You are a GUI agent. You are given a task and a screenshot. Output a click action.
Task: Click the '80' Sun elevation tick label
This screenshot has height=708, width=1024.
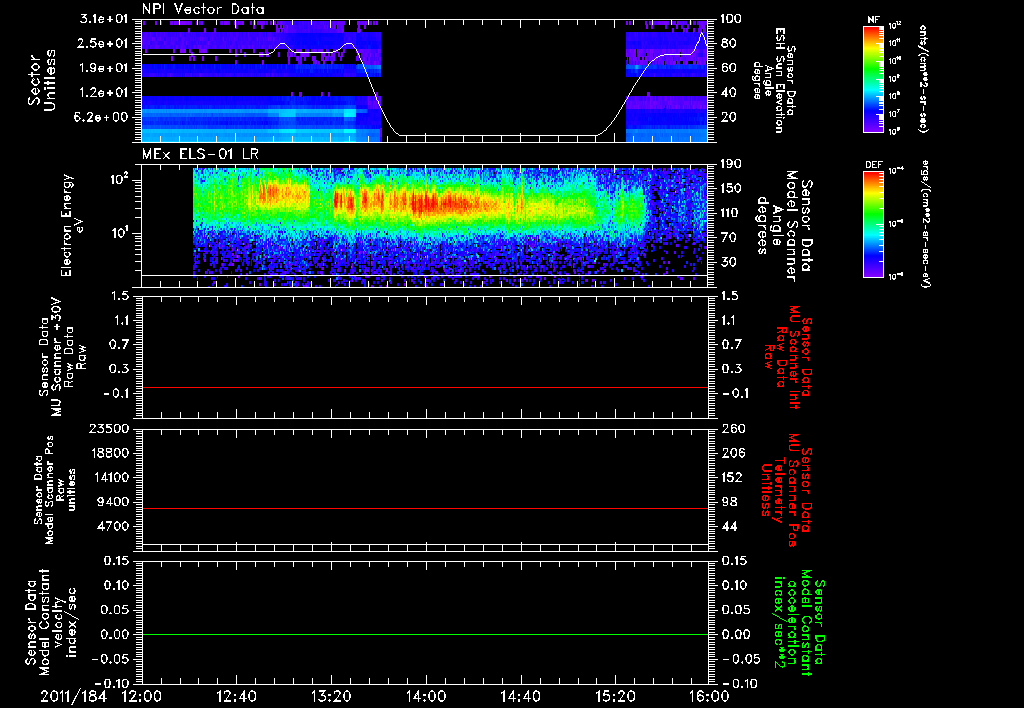click(x=729, y=43)
